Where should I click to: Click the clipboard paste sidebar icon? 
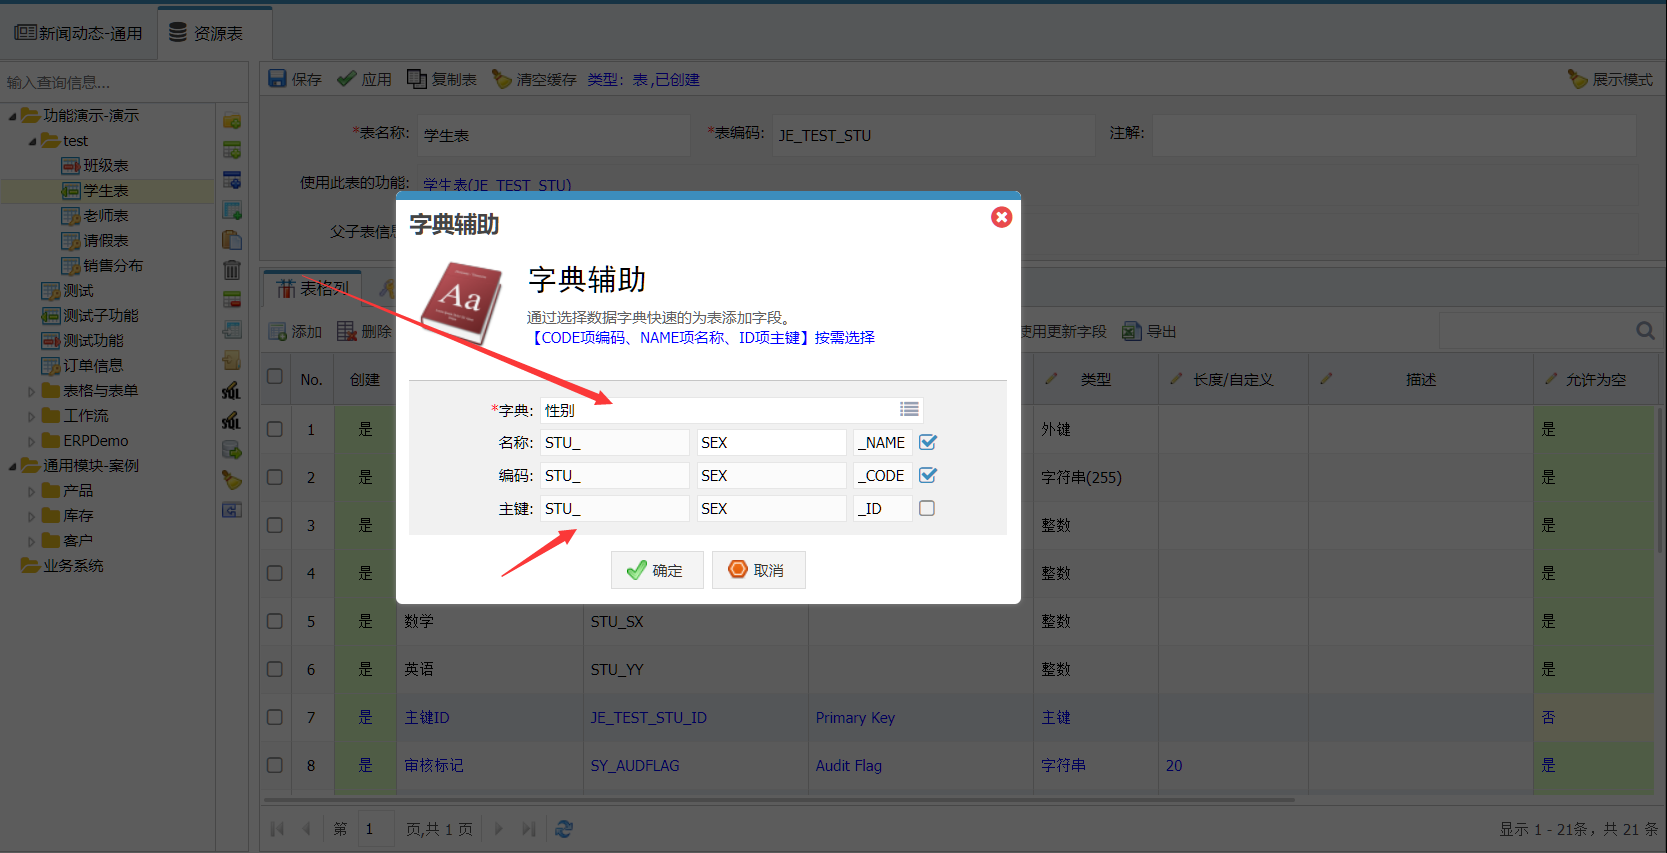click(232, 240)
